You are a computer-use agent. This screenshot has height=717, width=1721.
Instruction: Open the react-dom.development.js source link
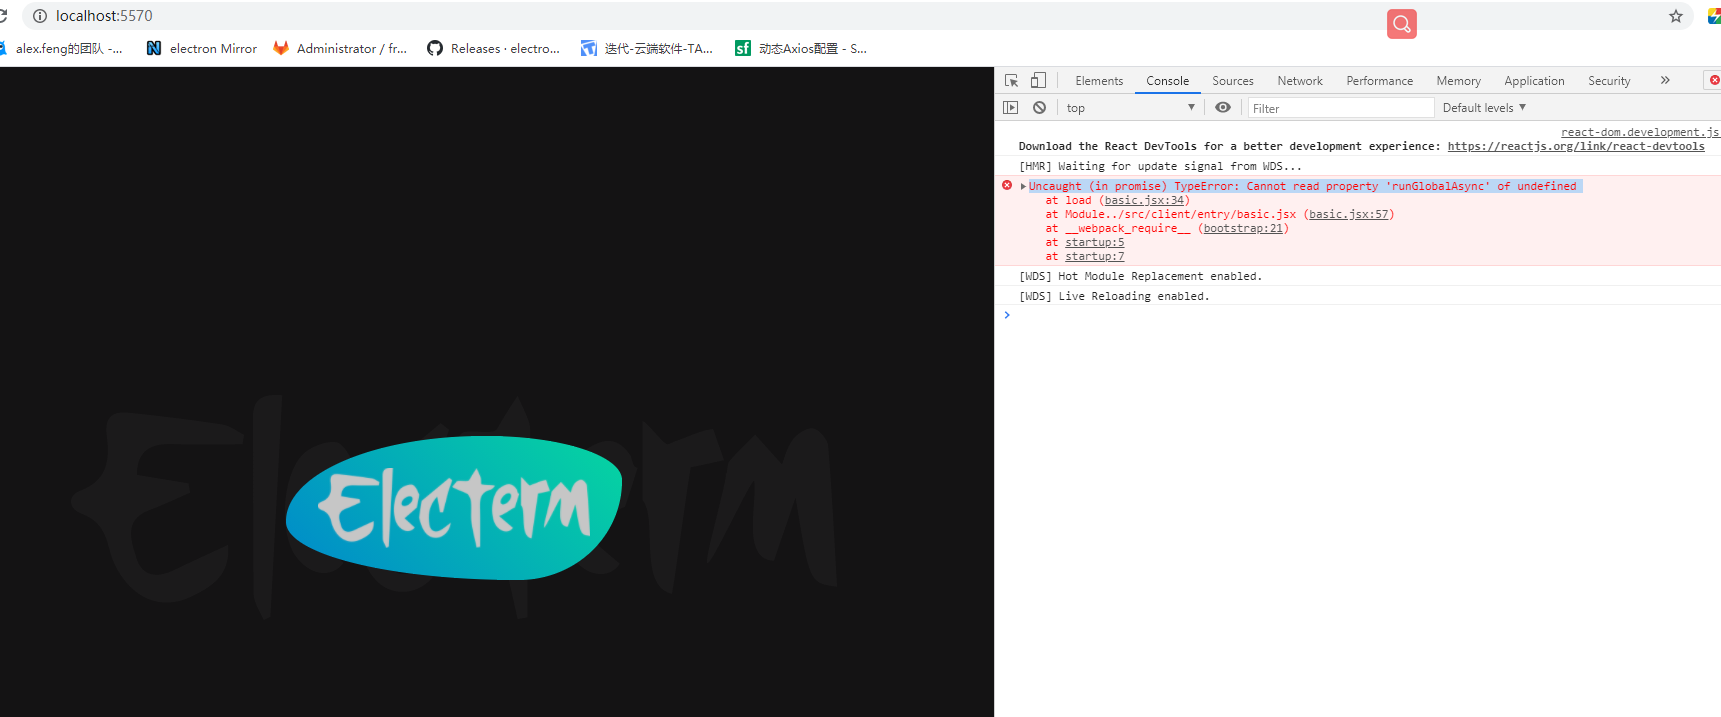(x=1640, y=132)
